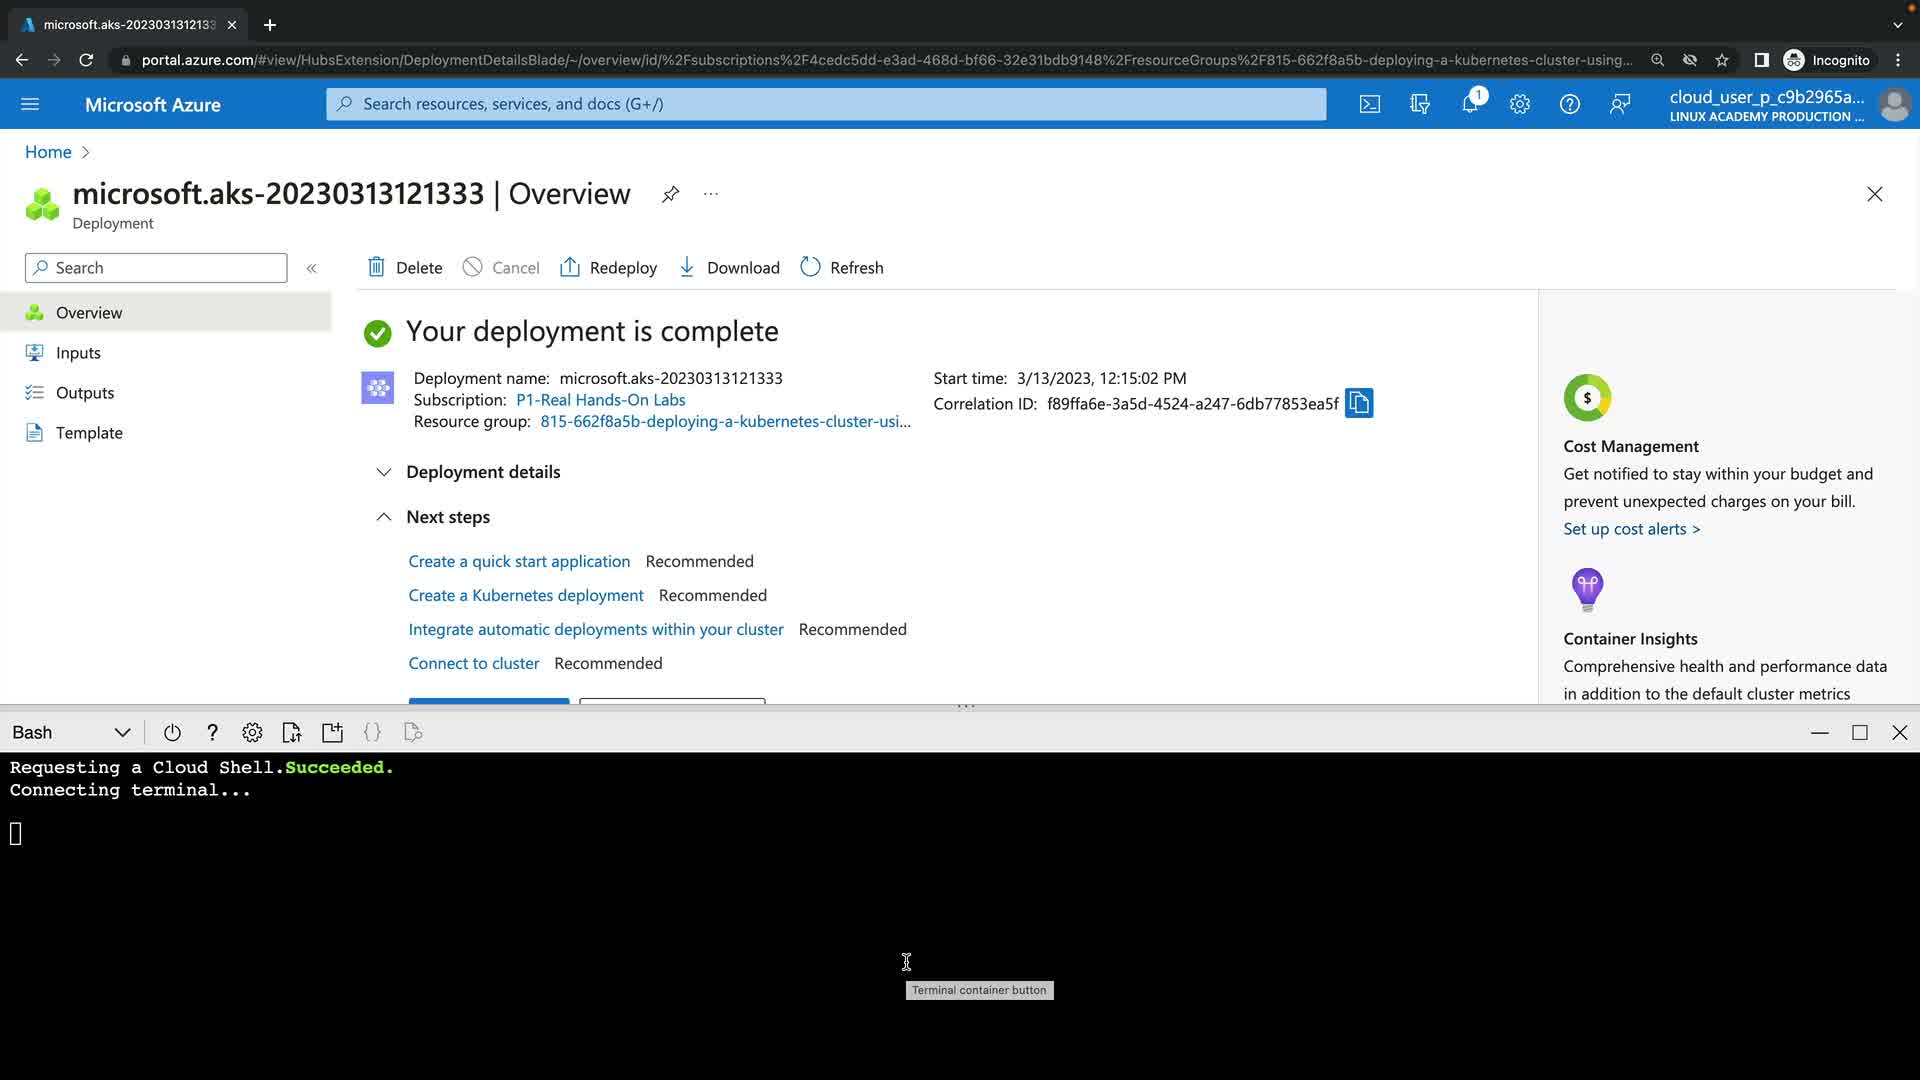Open Connect to cluster link
1920x1080 pixels.
473,663
